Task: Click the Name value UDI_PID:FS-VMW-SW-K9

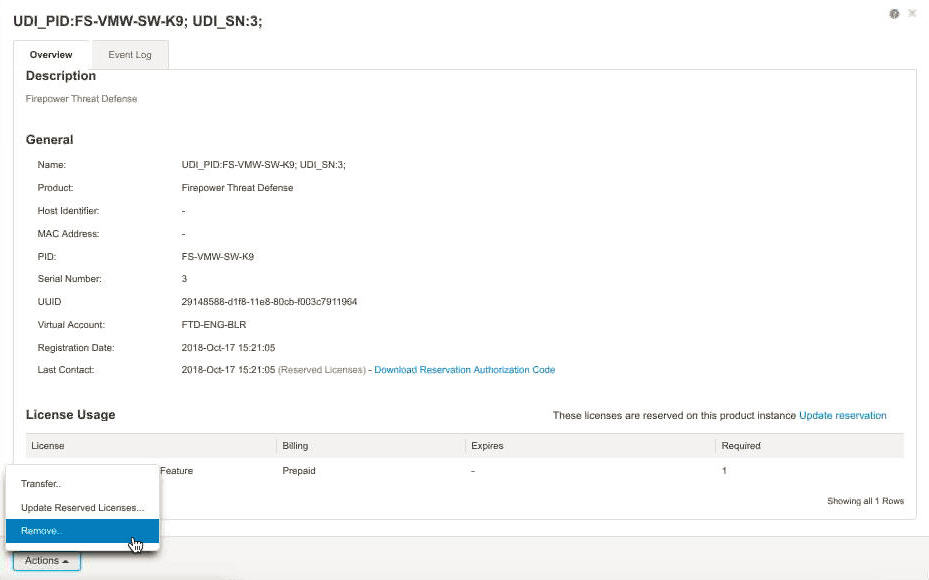Action: click(263, 165)
